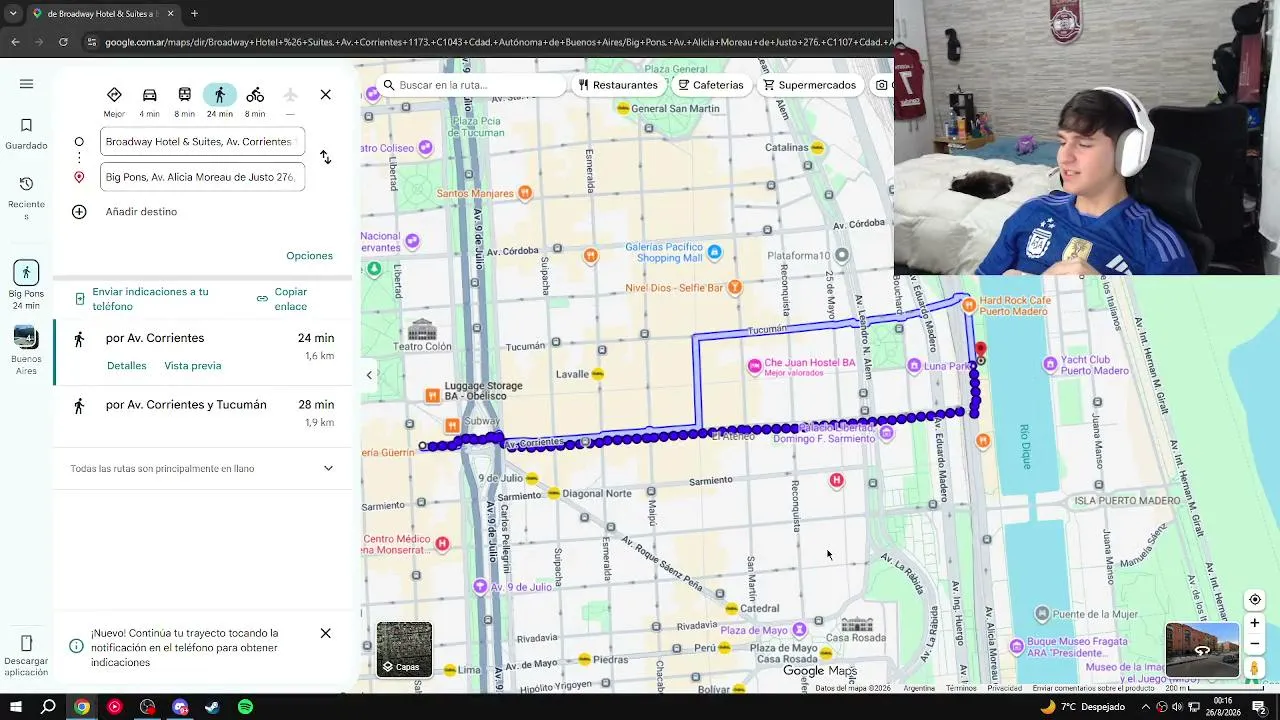Open the Big Pons recent shortcut
Screen dimensions: 1280x720
(26, 285)
